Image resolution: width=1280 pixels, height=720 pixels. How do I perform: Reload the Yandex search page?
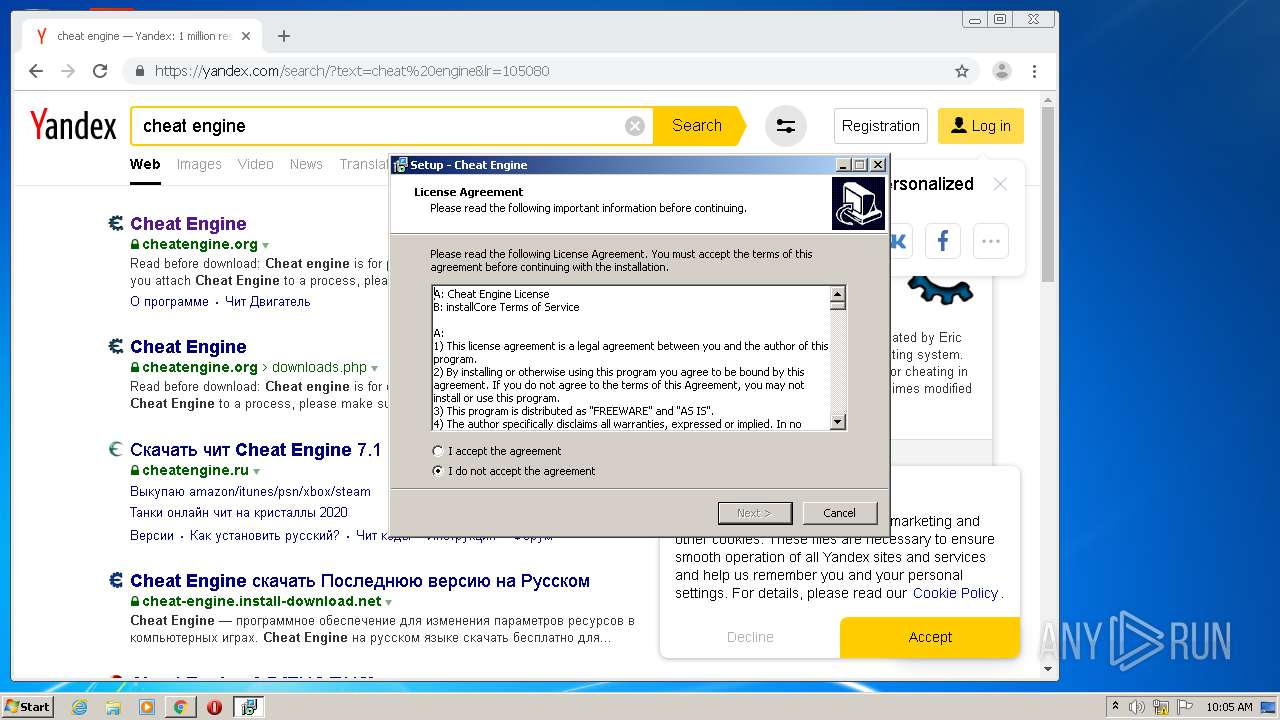100,71
